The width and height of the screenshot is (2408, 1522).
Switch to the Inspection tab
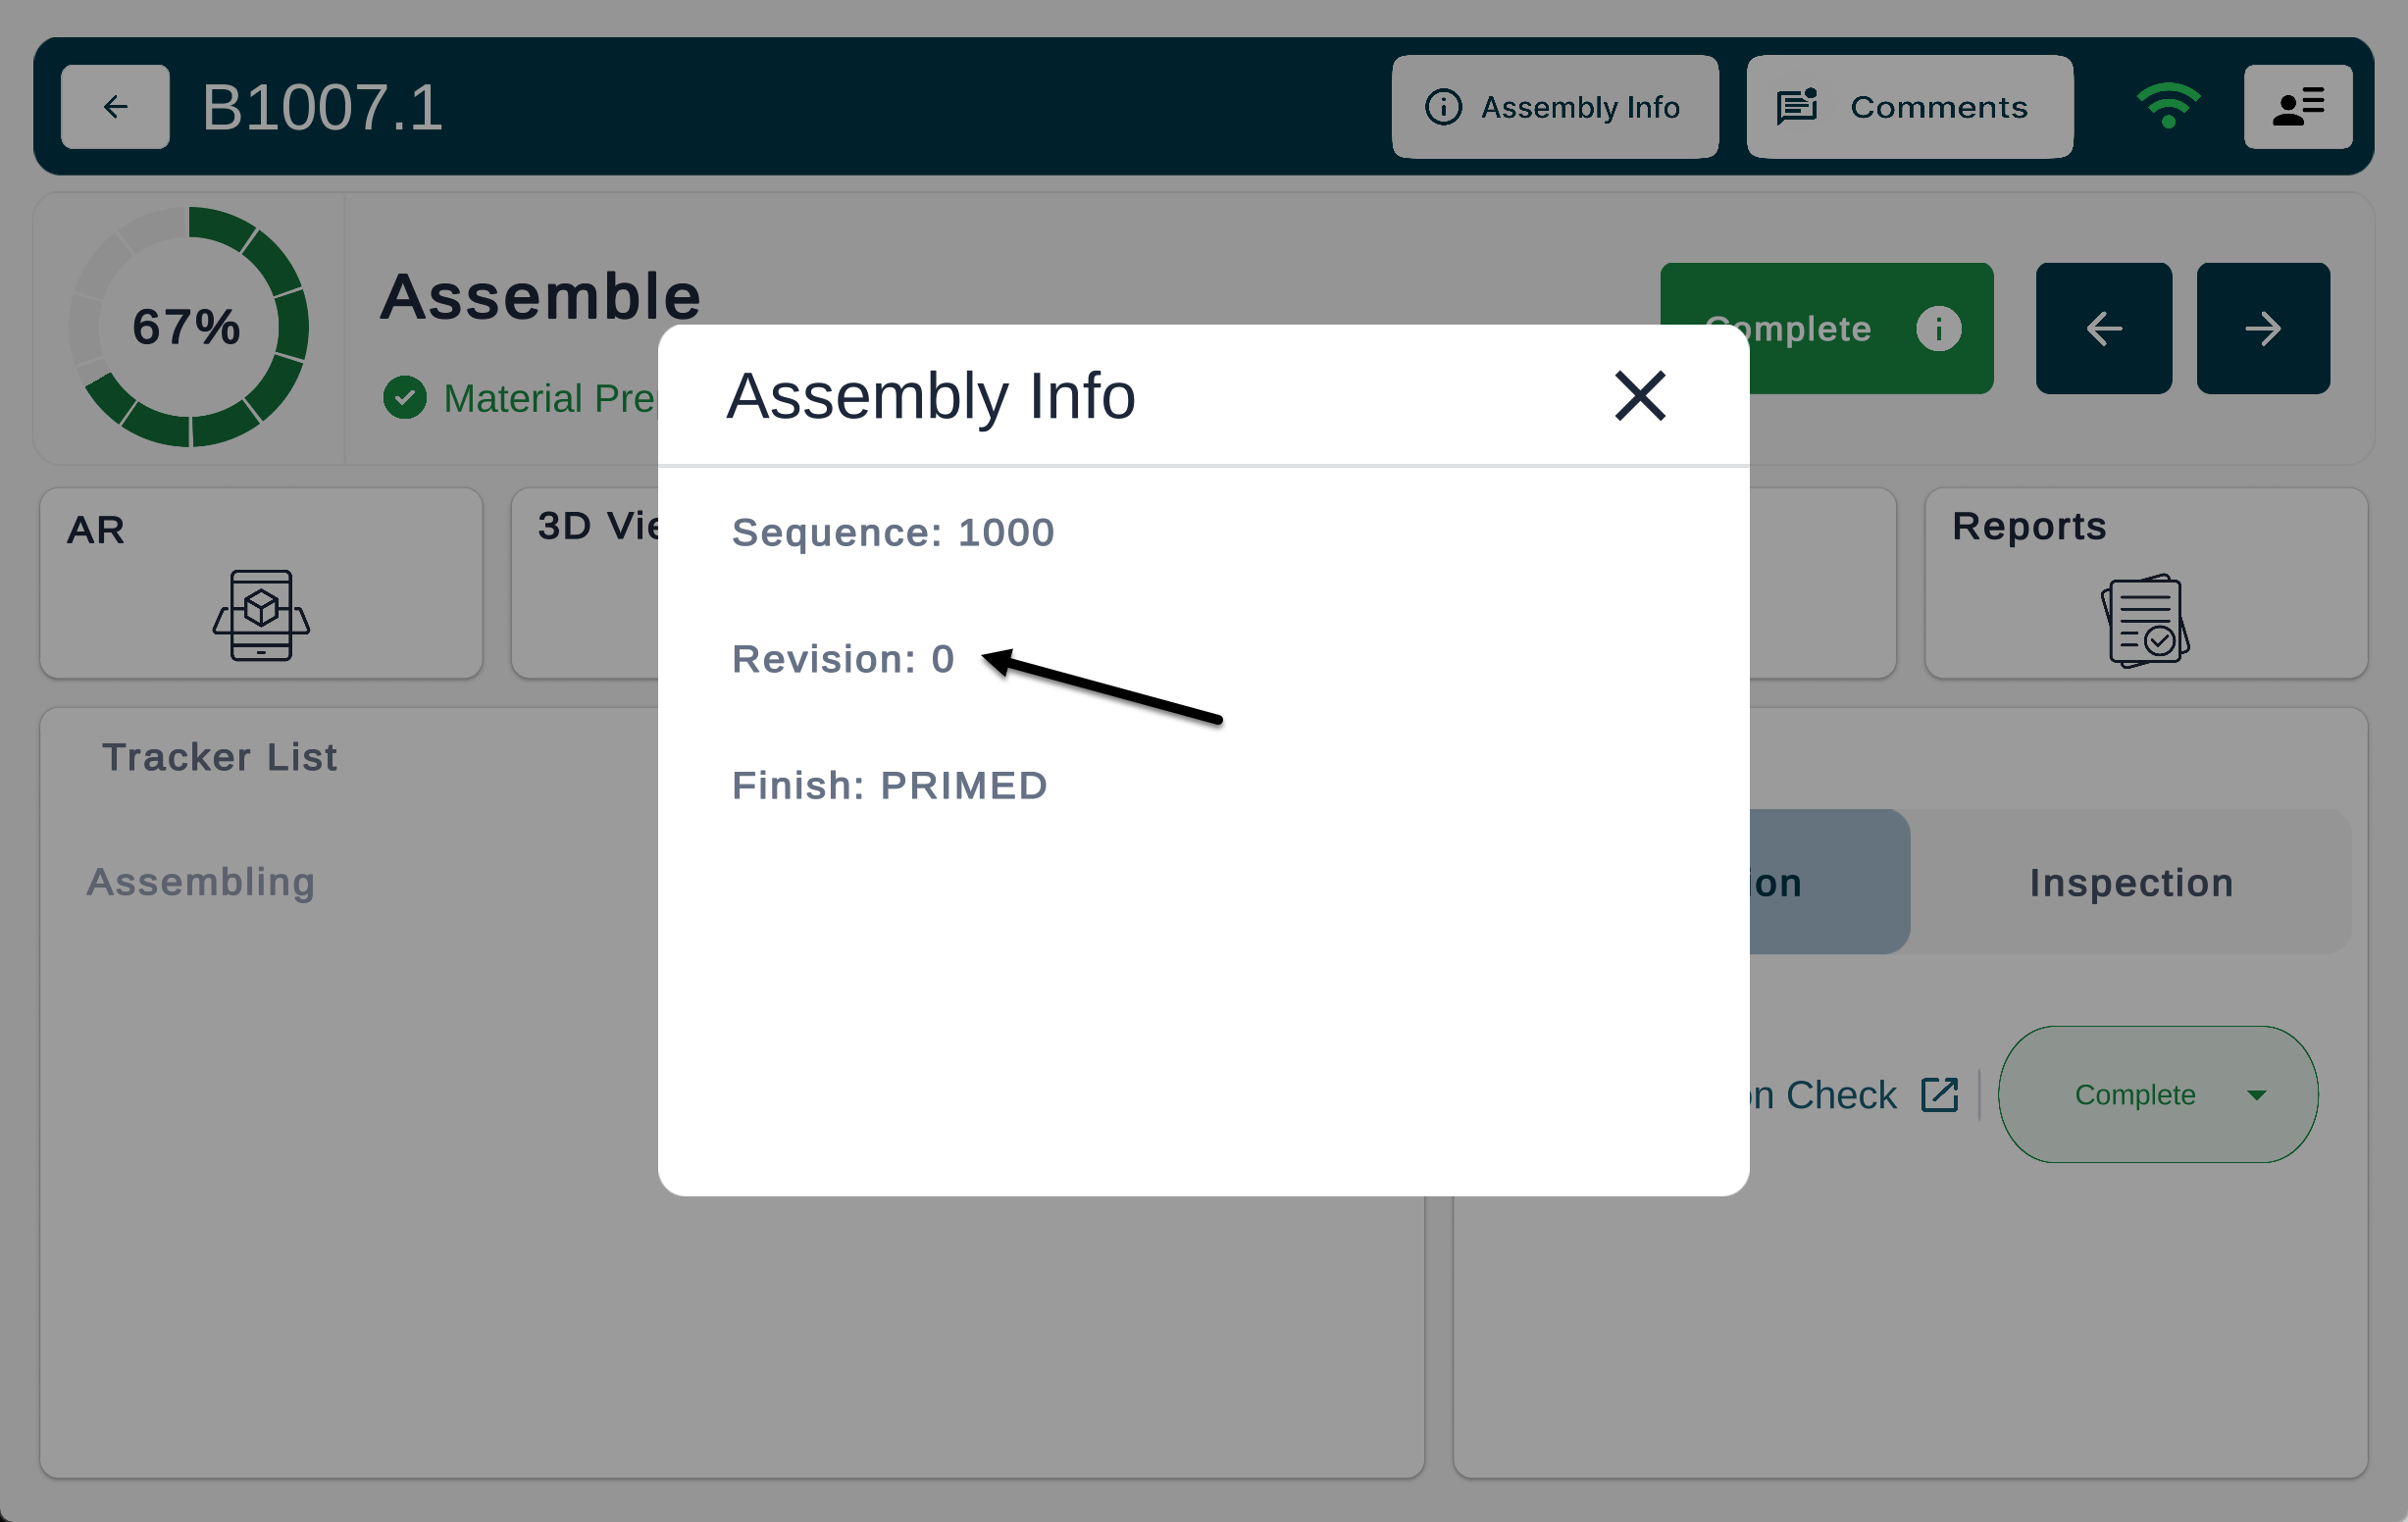pyautogui.click(x=2130, y=883)
